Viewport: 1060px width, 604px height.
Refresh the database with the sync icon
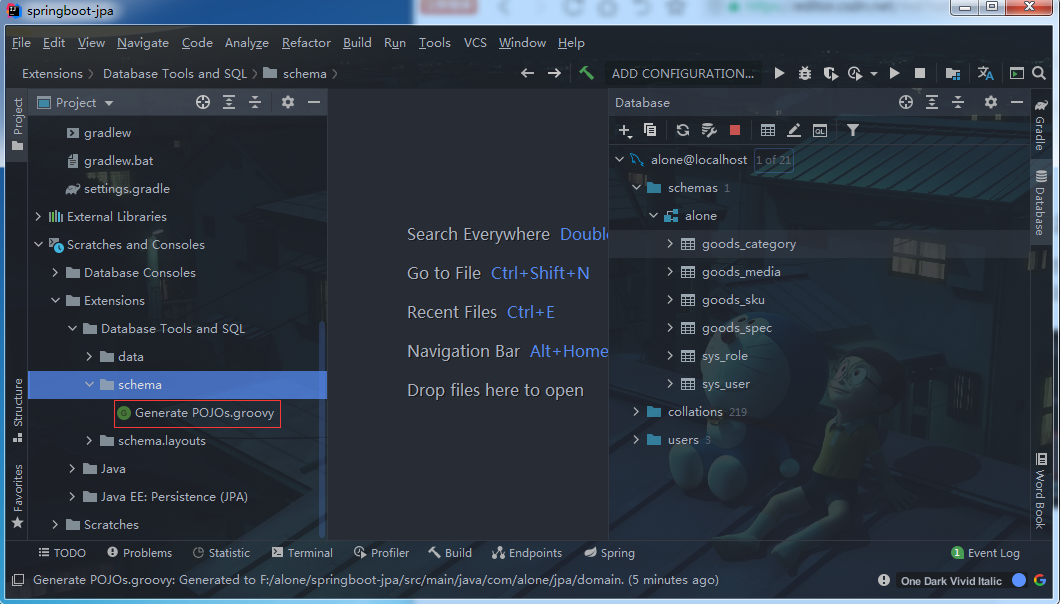coord(683,130)
